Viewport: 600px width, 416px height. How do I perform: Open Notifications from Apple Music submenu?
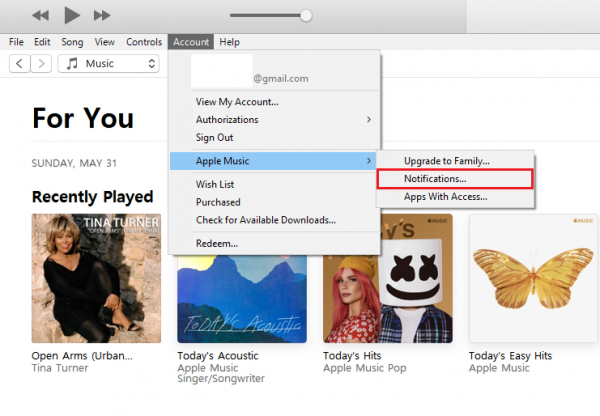pos(455,179)
